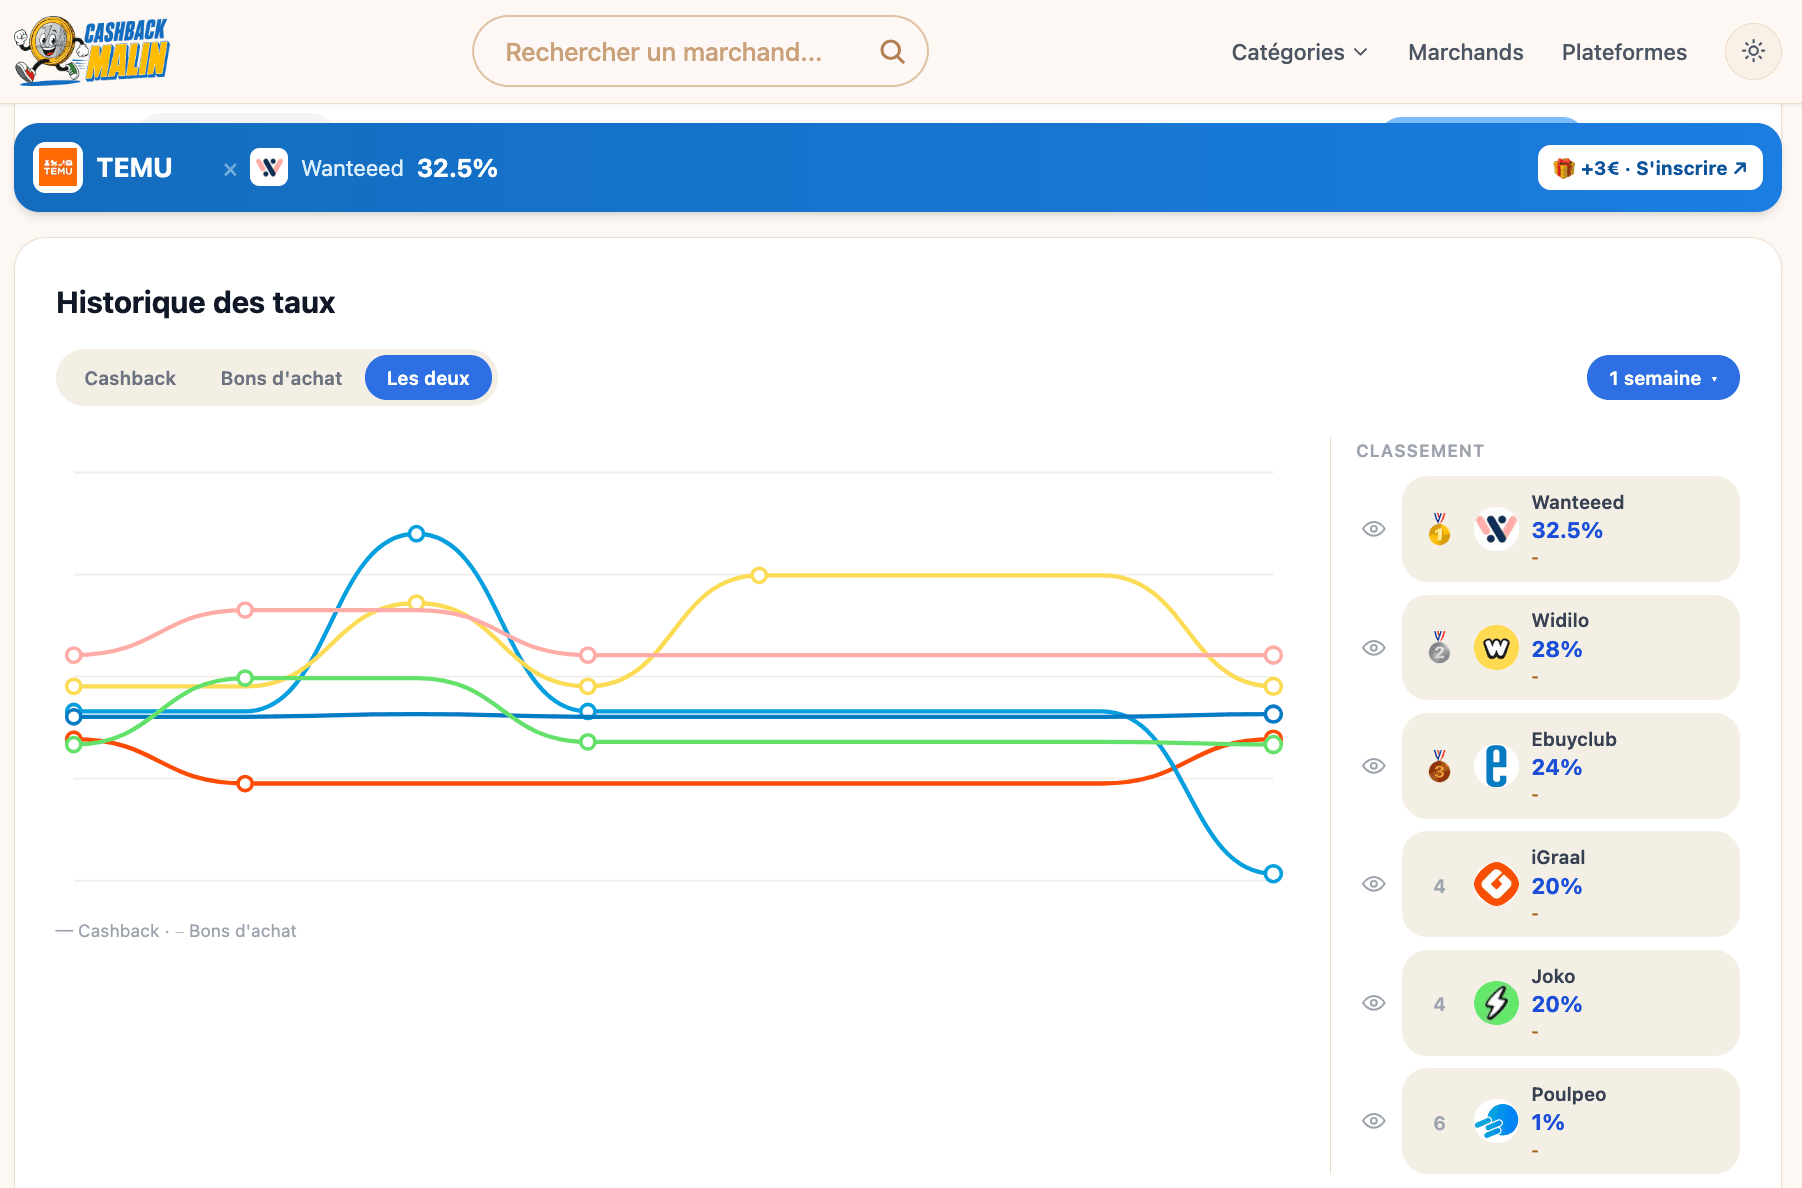Click the Joko green lightning logo
Viewport: 1802px width, 1188px height.
[1496, 1003]
